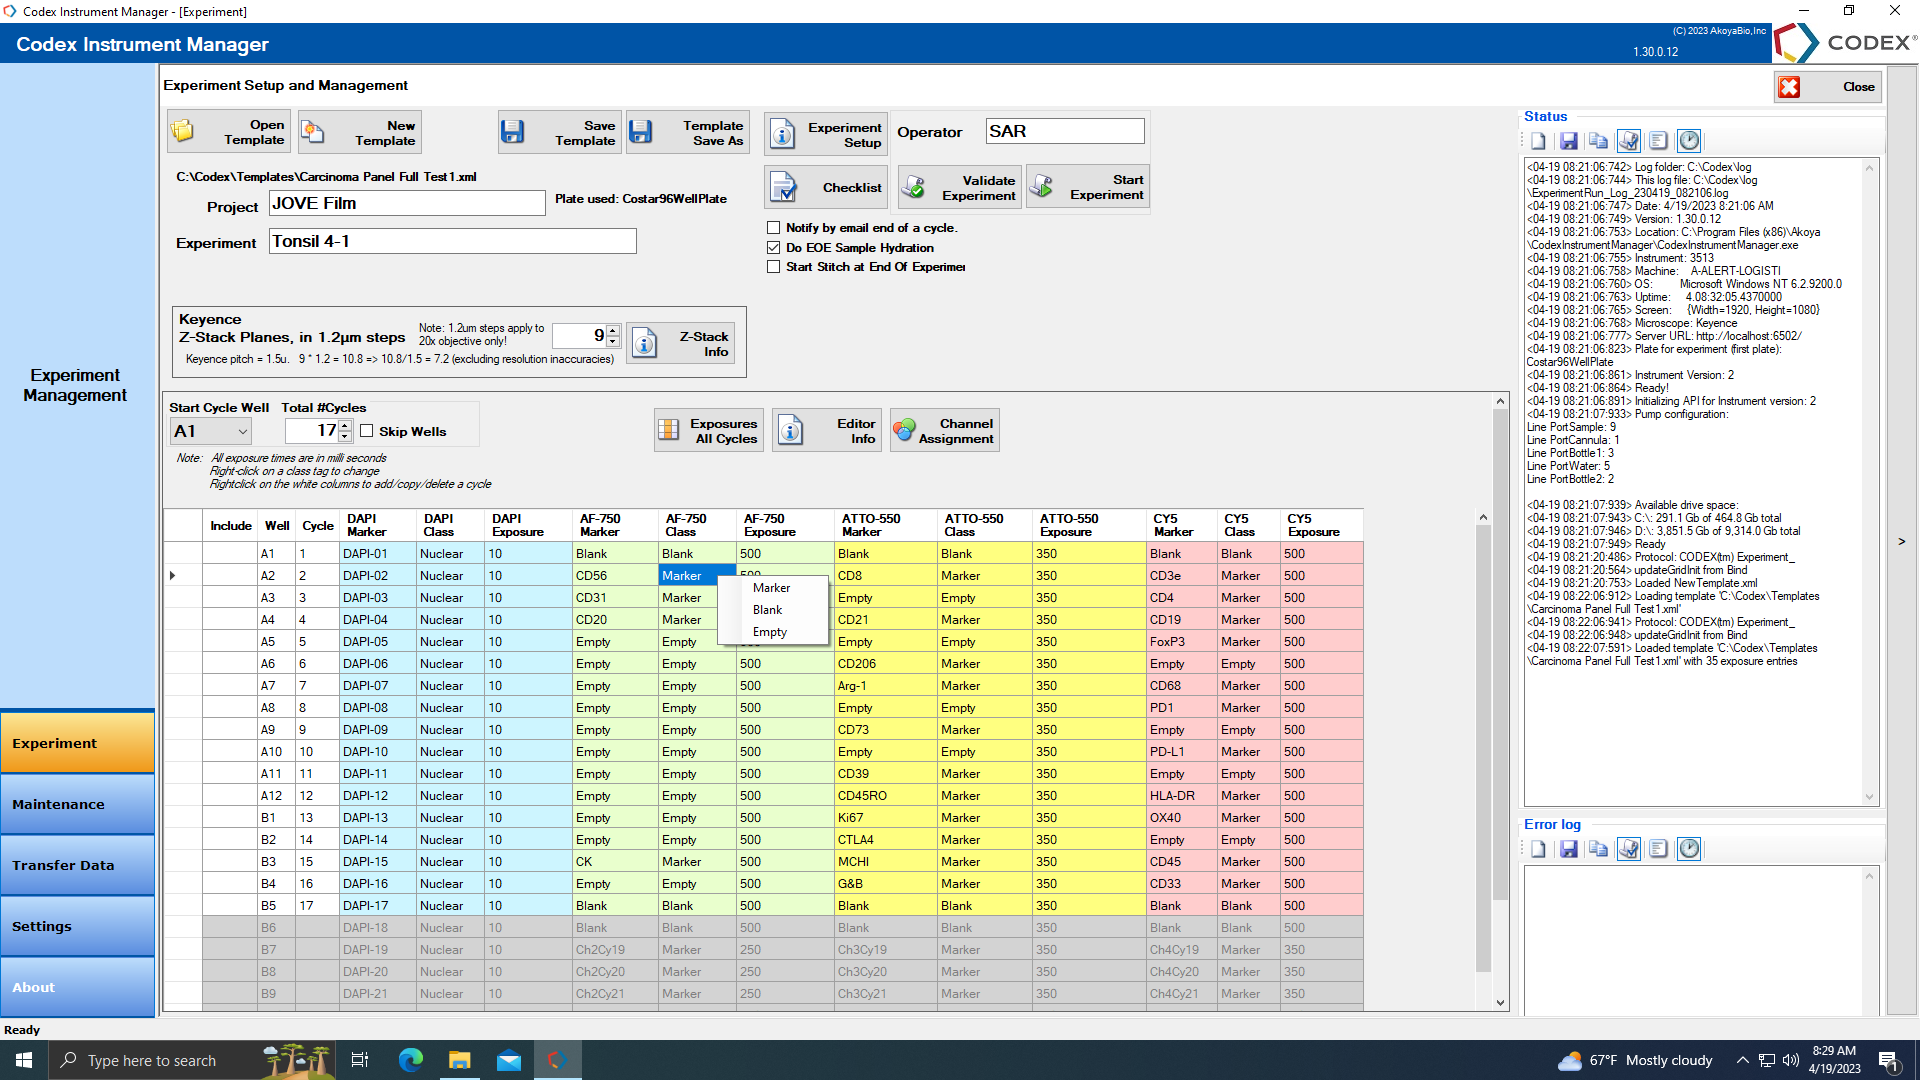The height and width of the screenshot is (1080, 1920).
Task: Click save icon in Status toolbar
Action: [x=1568, y=141]
